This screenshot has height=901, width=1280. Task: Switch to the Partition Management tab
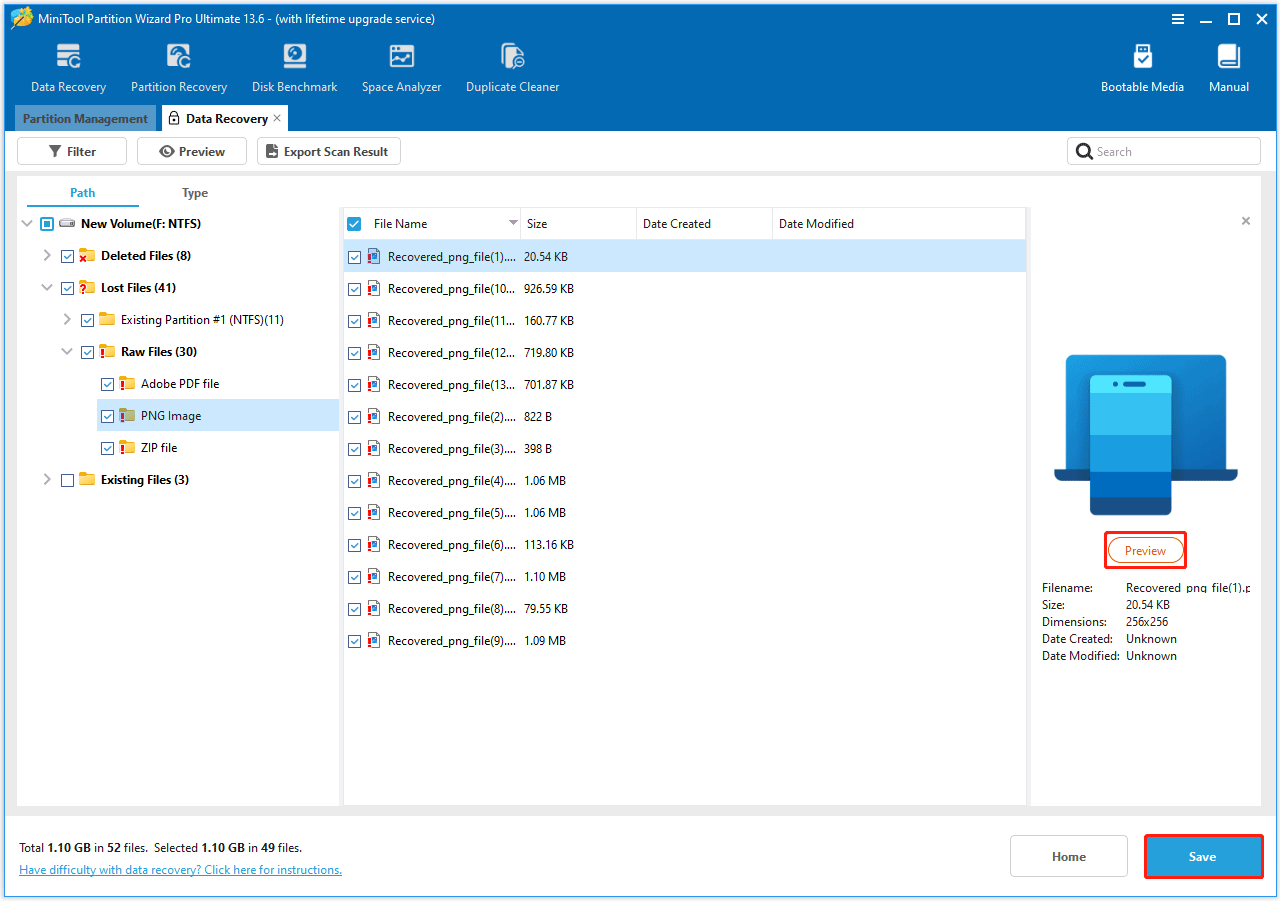[x=85, y=118]
